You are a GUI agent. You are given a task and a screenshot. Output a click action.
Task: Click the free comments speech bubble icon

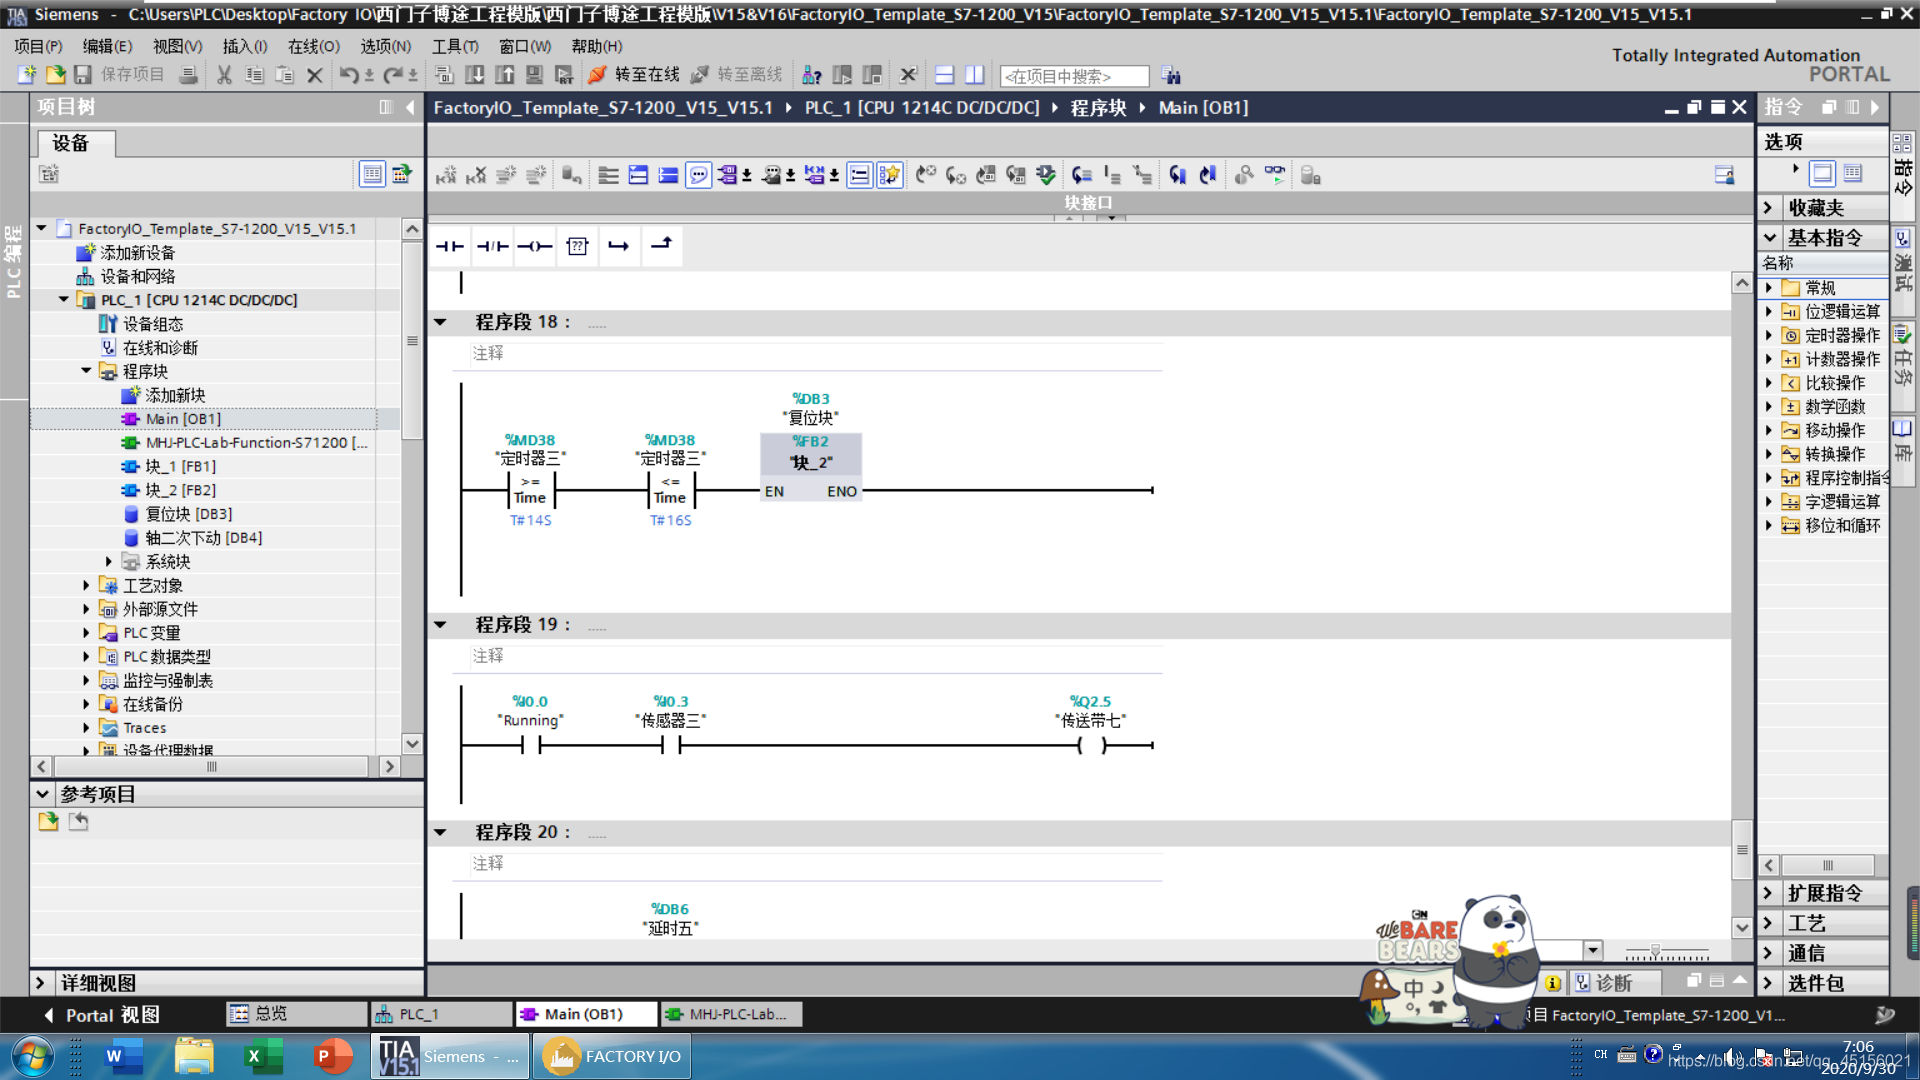[699, 175]
